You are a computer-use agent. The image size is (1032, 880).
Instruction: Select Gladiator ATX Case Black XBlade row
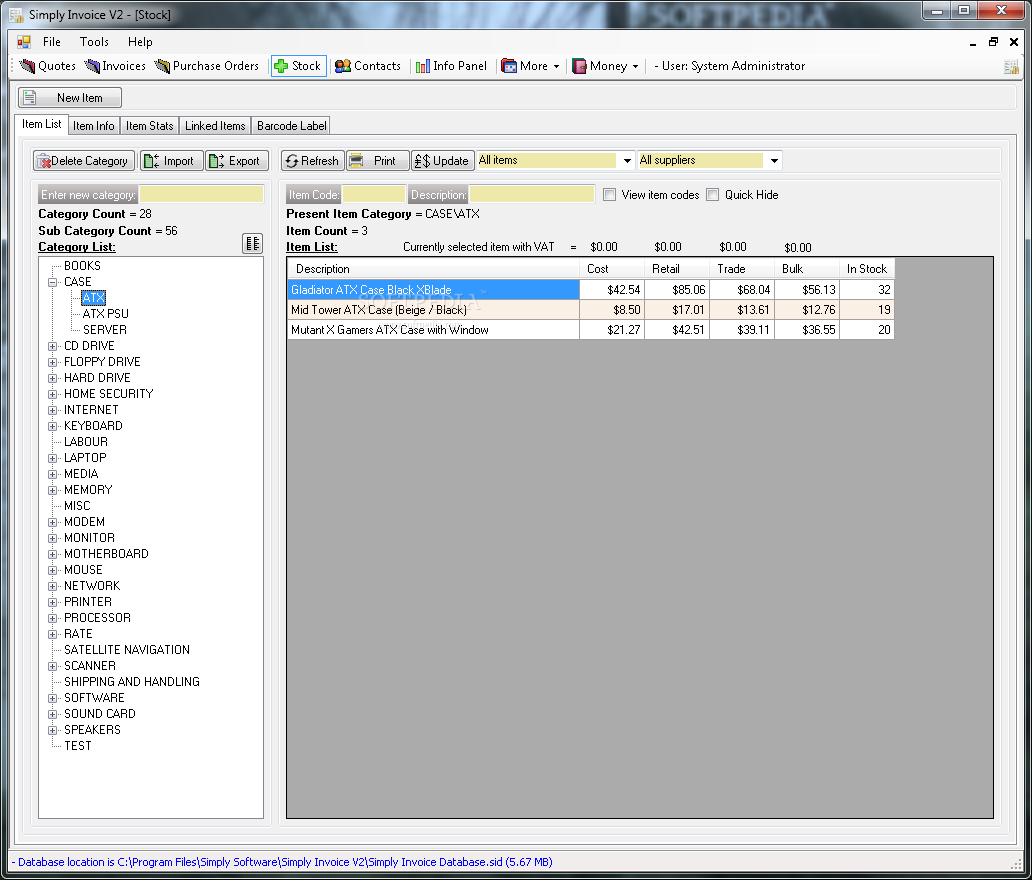[590, 290]
